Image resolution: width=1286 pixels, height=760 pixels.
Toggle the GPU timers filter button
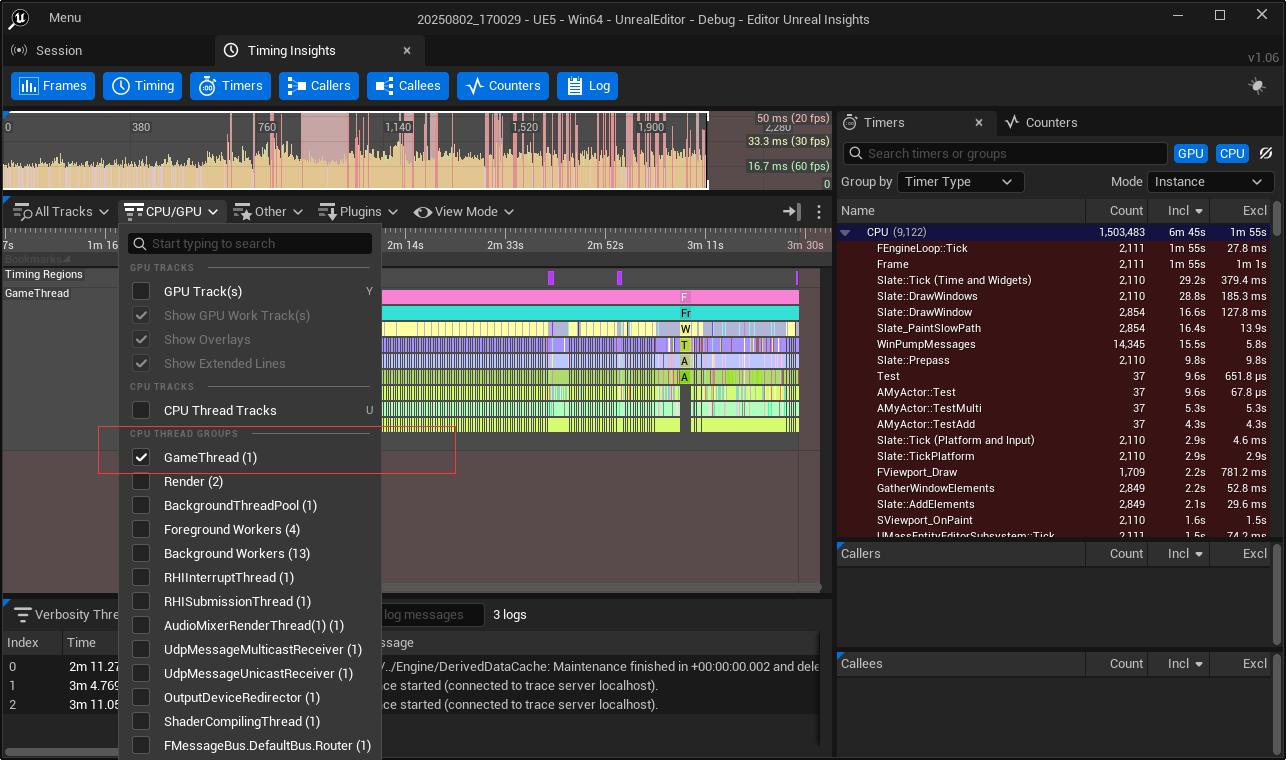(1190, 154)
